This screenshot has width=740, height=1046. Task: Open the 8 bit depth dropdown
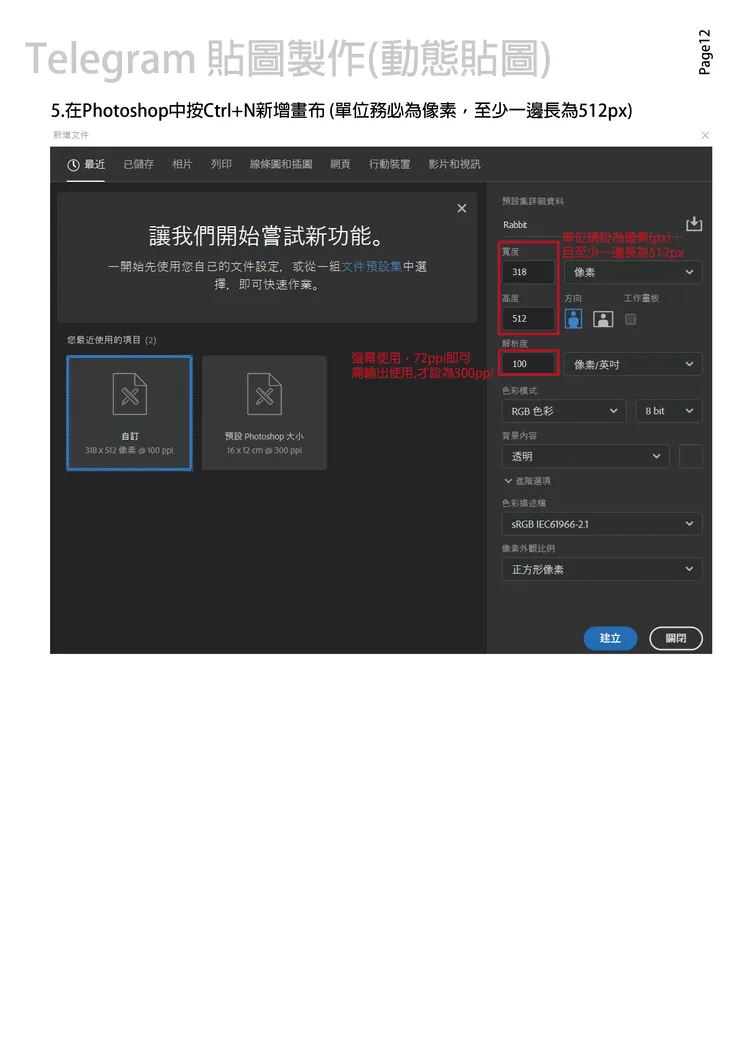pos(669,411)
